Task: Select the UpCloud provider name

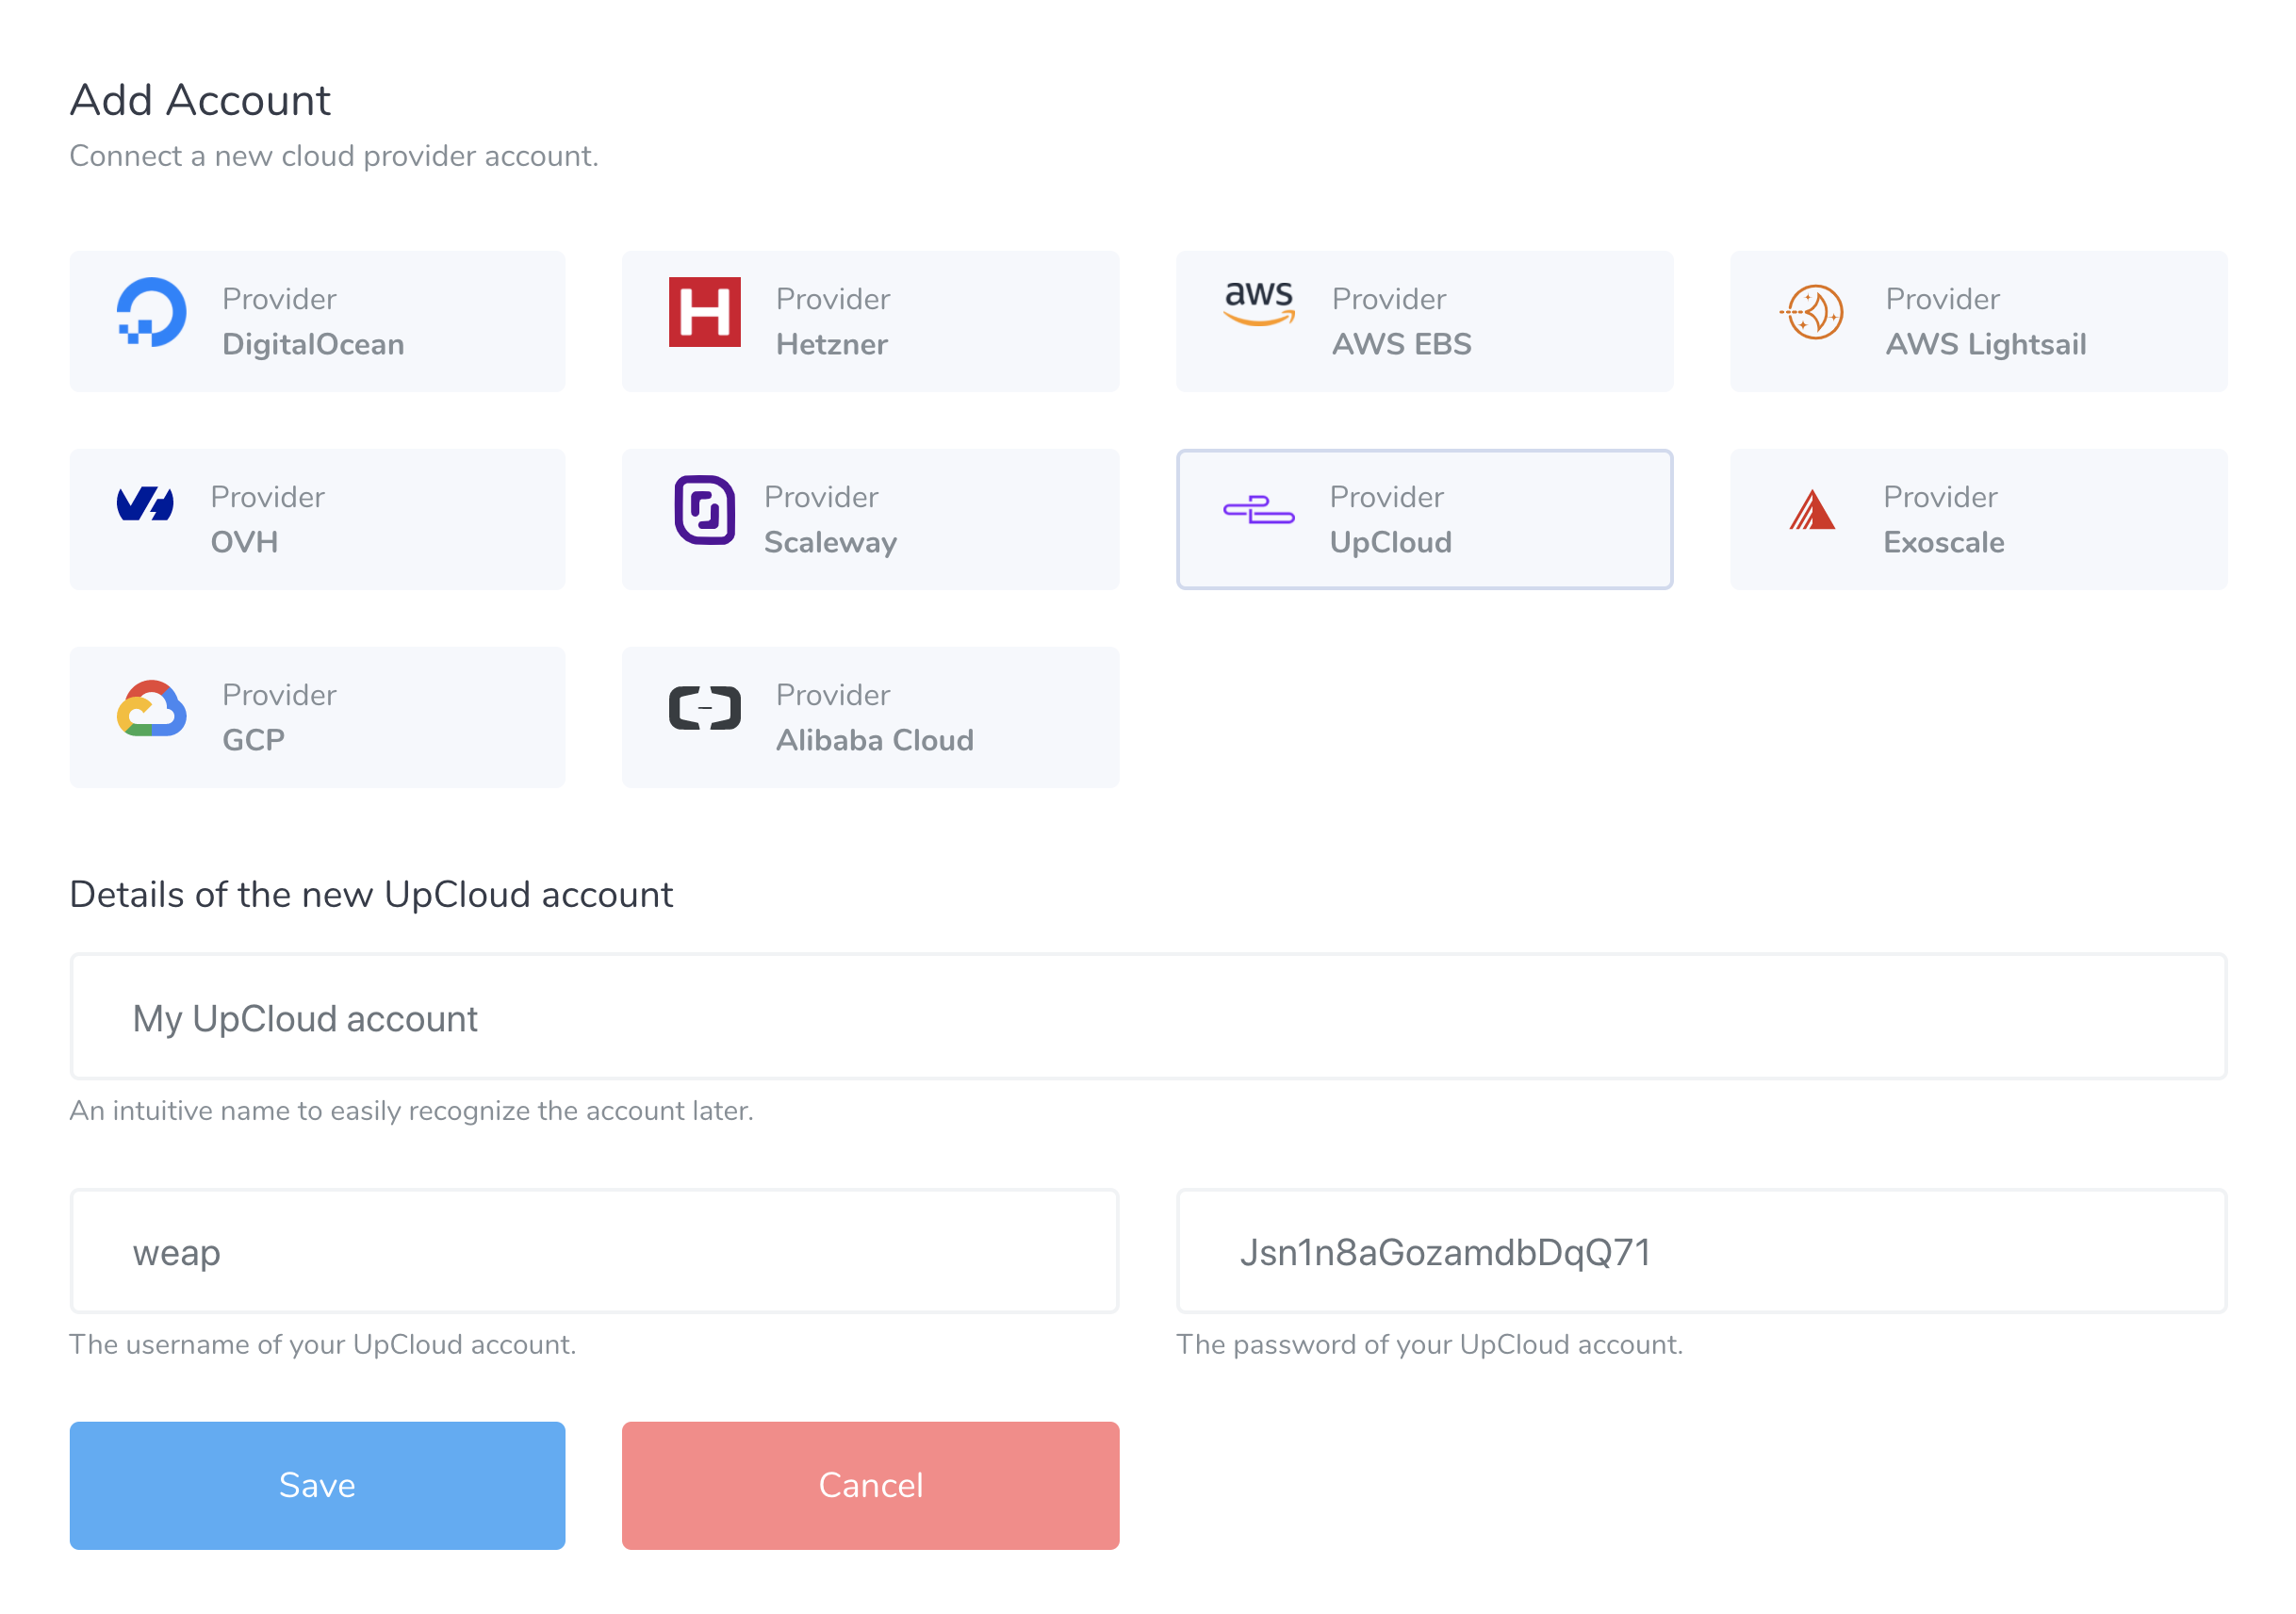Action: tap(1390, 542)
